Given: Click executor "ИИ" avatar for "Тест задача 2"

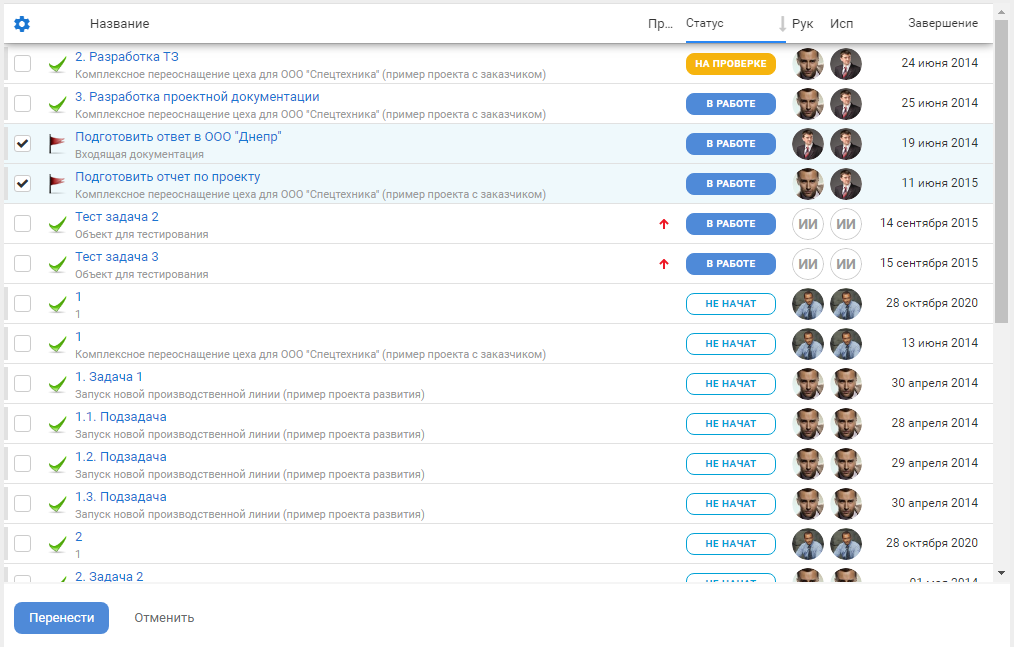Looking at the screenshot, I should [x=845, y=224].
